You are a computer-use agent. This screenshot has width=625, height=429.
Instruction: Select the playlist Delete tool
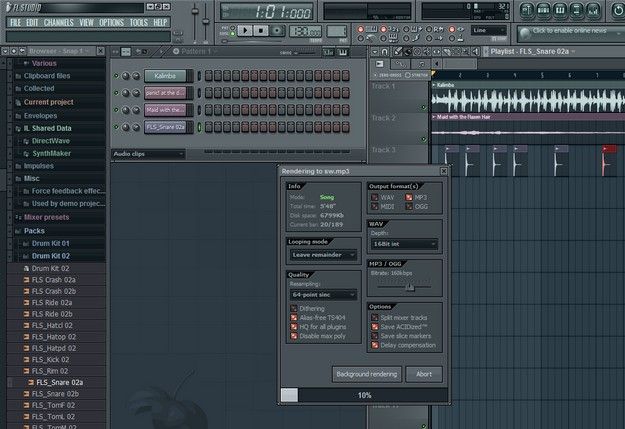pos(417,51)
